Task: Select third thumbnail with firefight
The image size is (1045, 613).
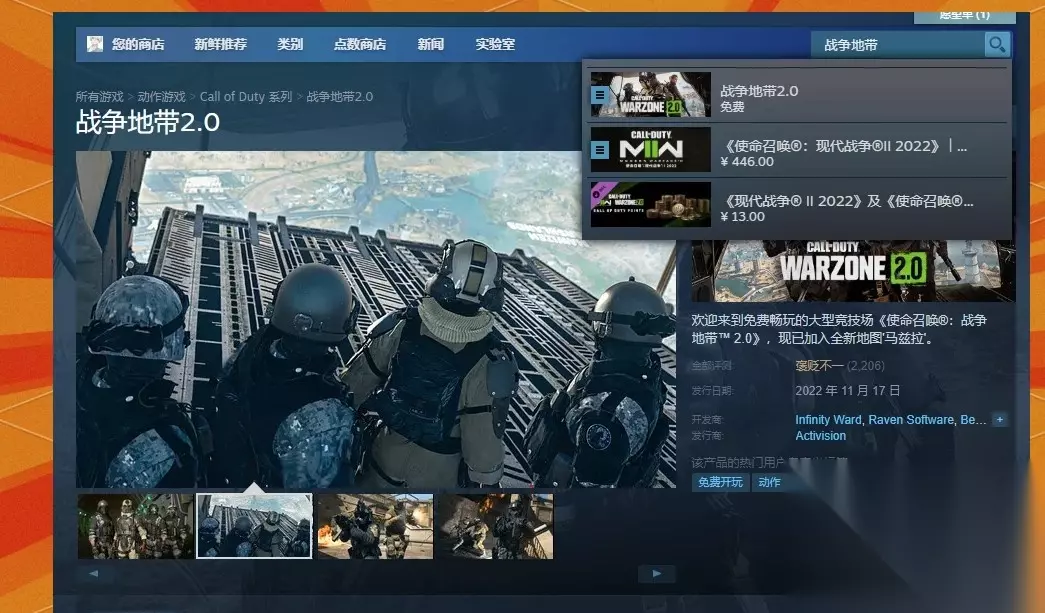Action: click(375, 526)
